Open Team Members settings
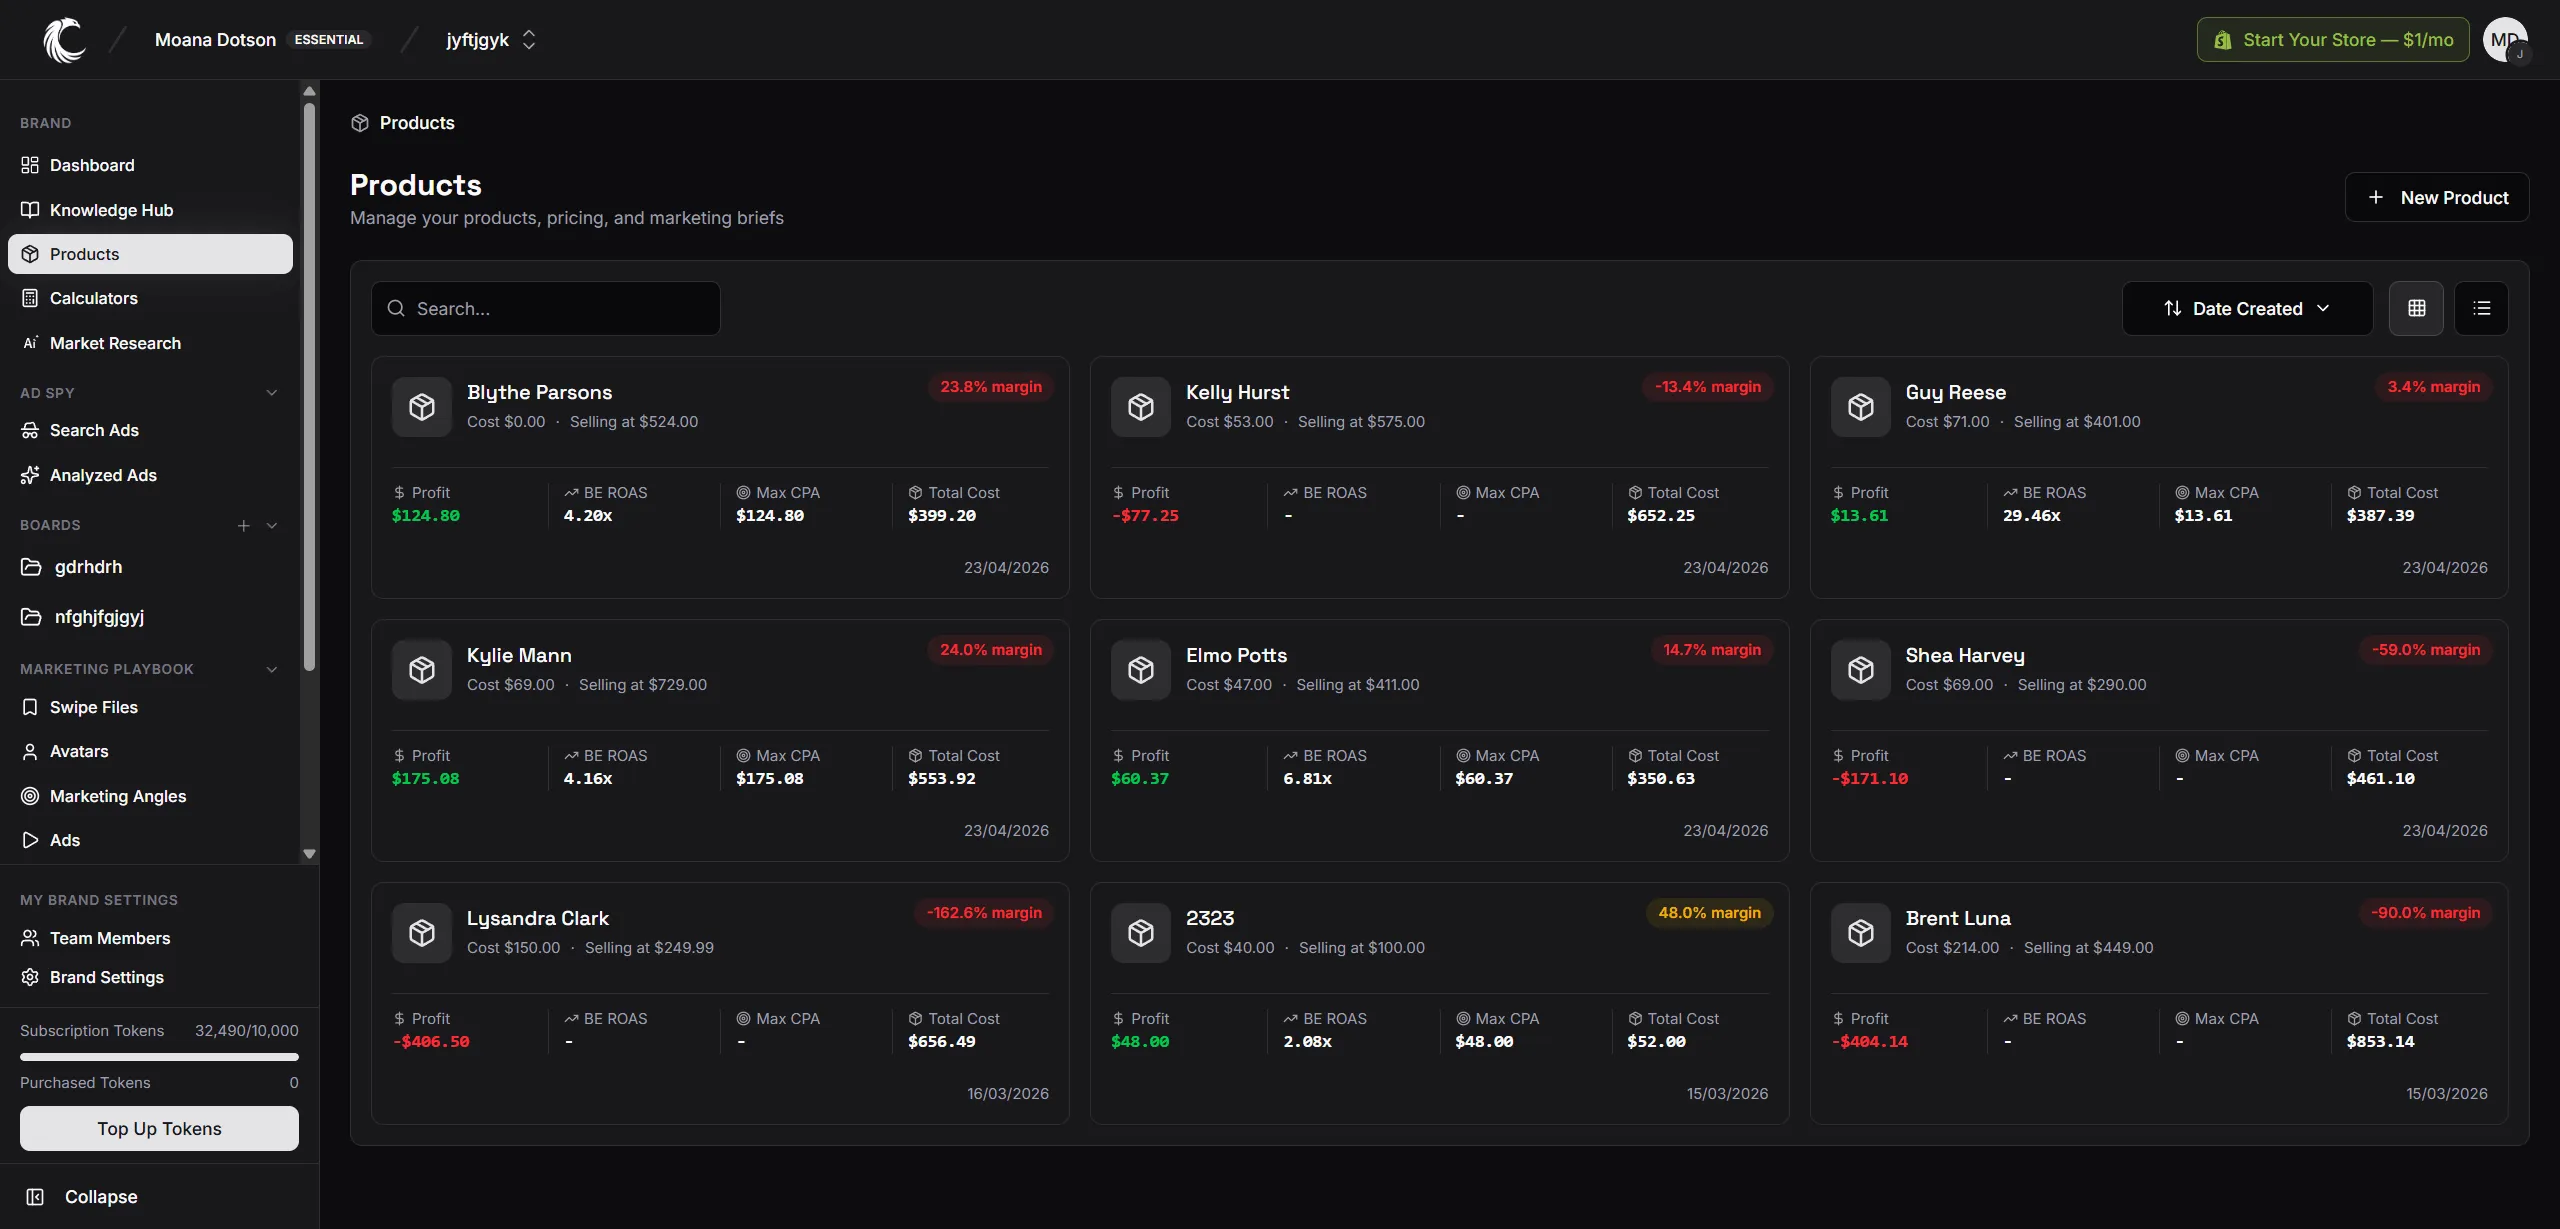This screenshot has width=2560, height=1229. click(x=150, y=938)
